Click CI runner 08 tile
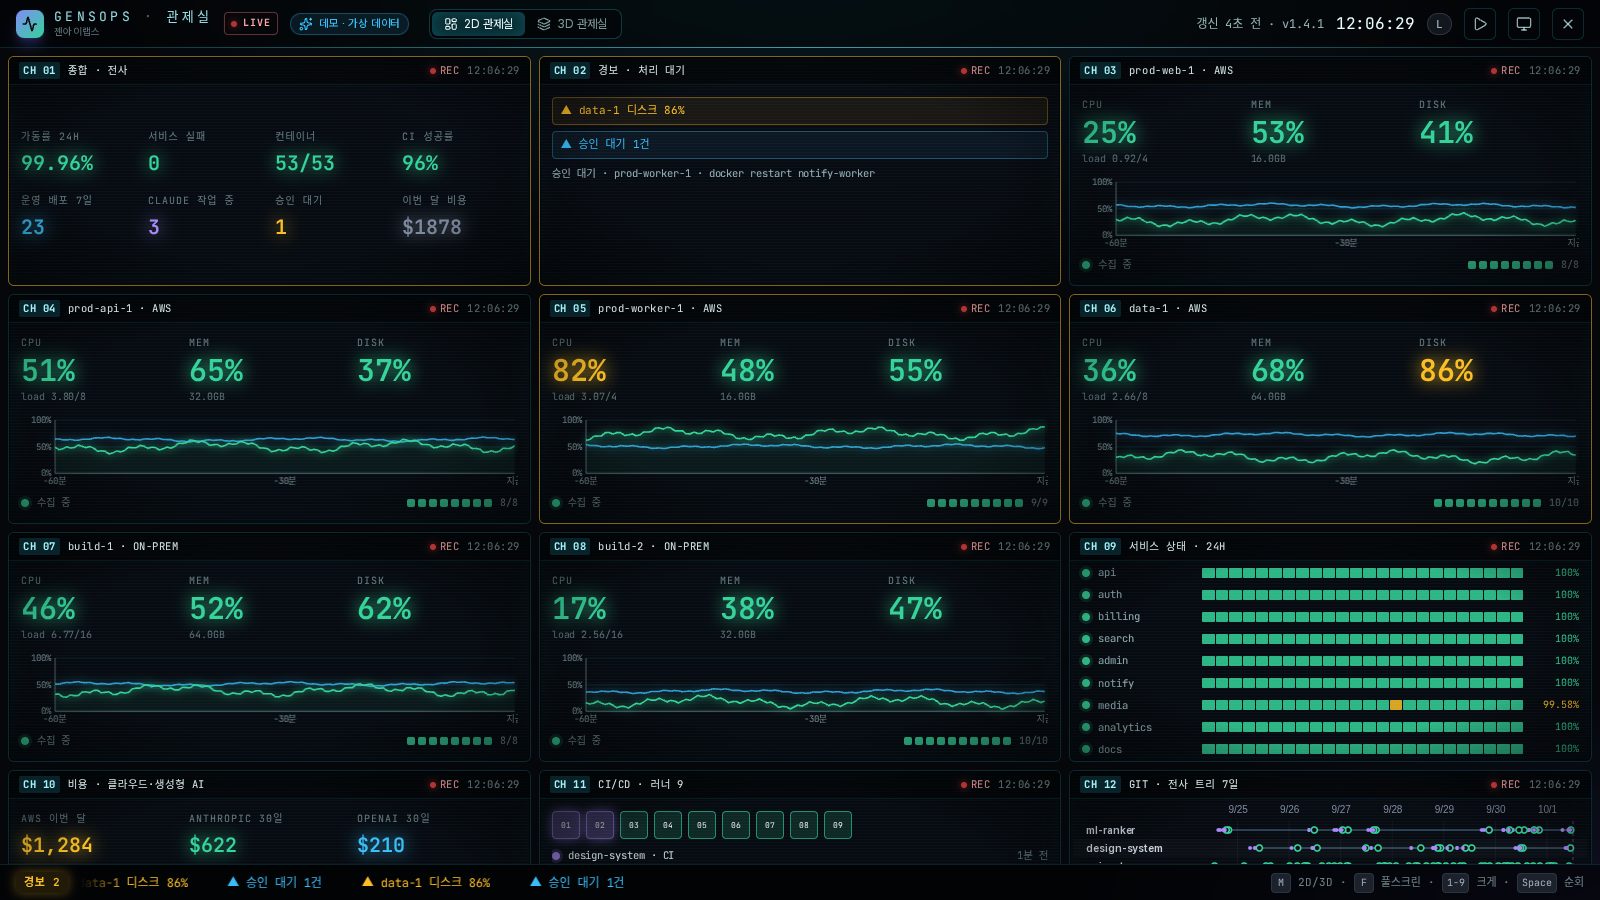Image resolution: width=1600 pixels, height=900 pixels. pyautogui.click(x=804, y=825)
